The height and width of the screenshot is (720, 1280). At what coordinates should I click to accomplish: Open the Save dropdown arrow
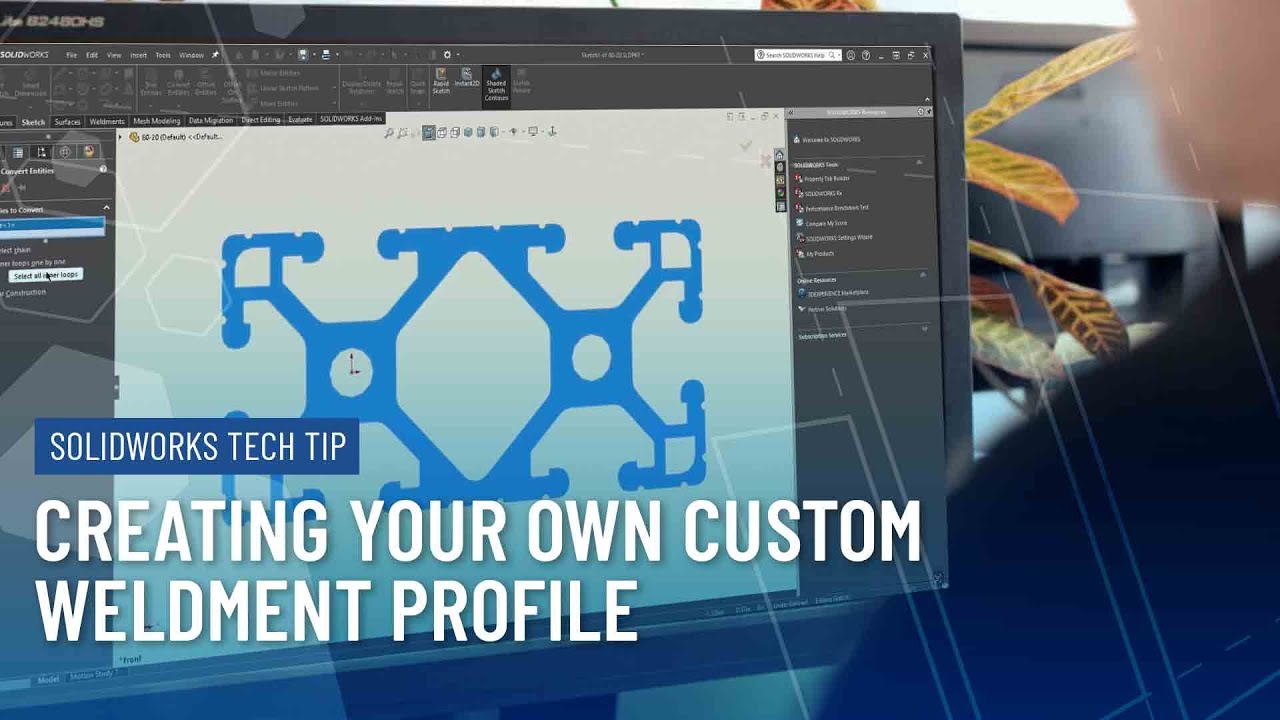click(x=314, y=54)
